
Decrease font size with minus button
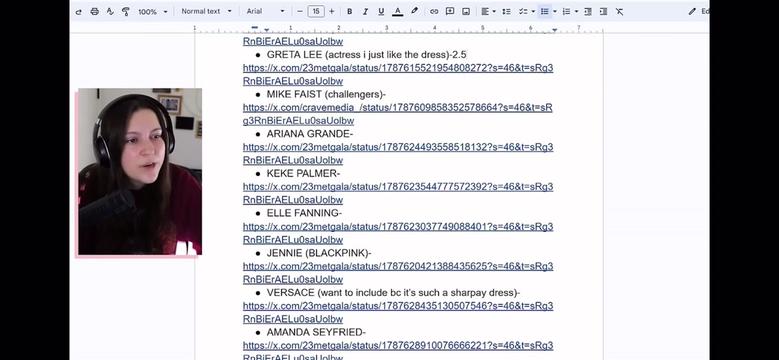coord(300,11)
